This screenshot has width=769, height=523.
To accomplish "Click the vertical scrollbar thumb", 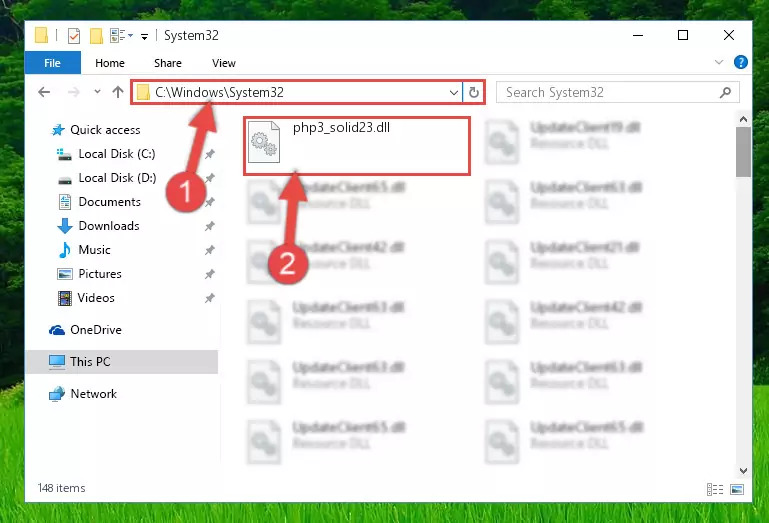I will (x=743, y=152).
